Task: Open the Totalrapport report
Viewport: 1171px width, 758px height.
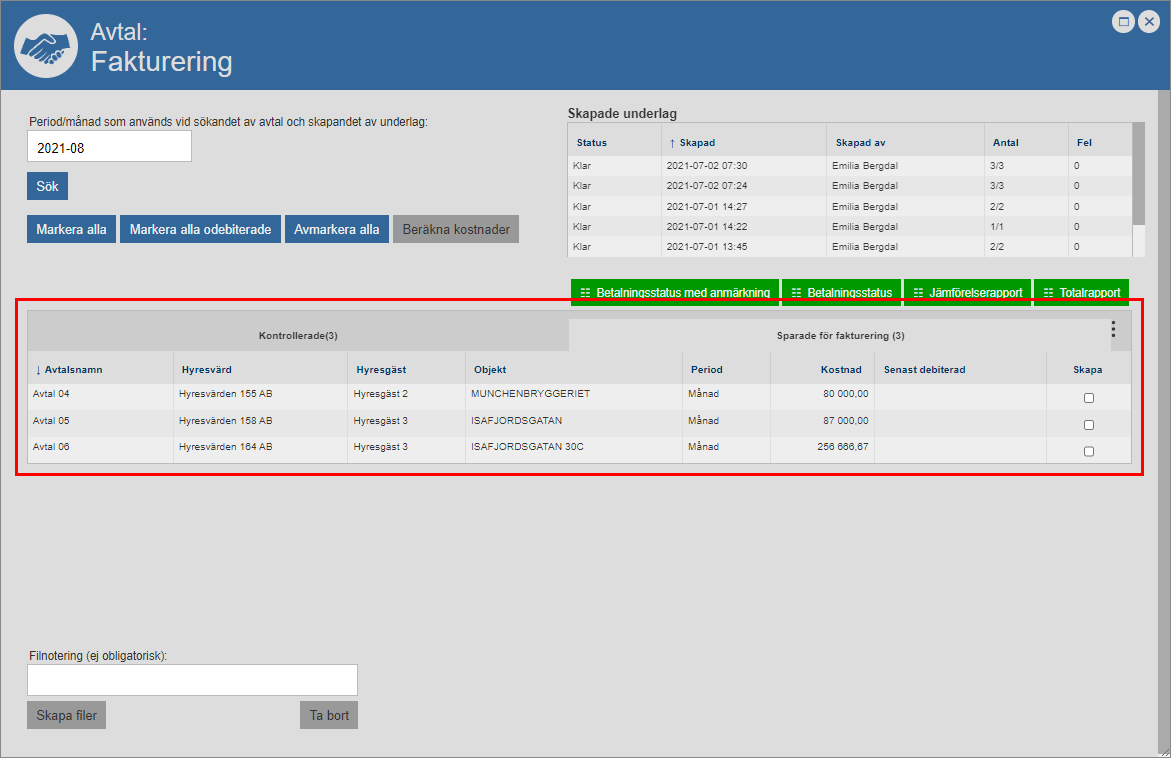Action: coord(1080,293)
